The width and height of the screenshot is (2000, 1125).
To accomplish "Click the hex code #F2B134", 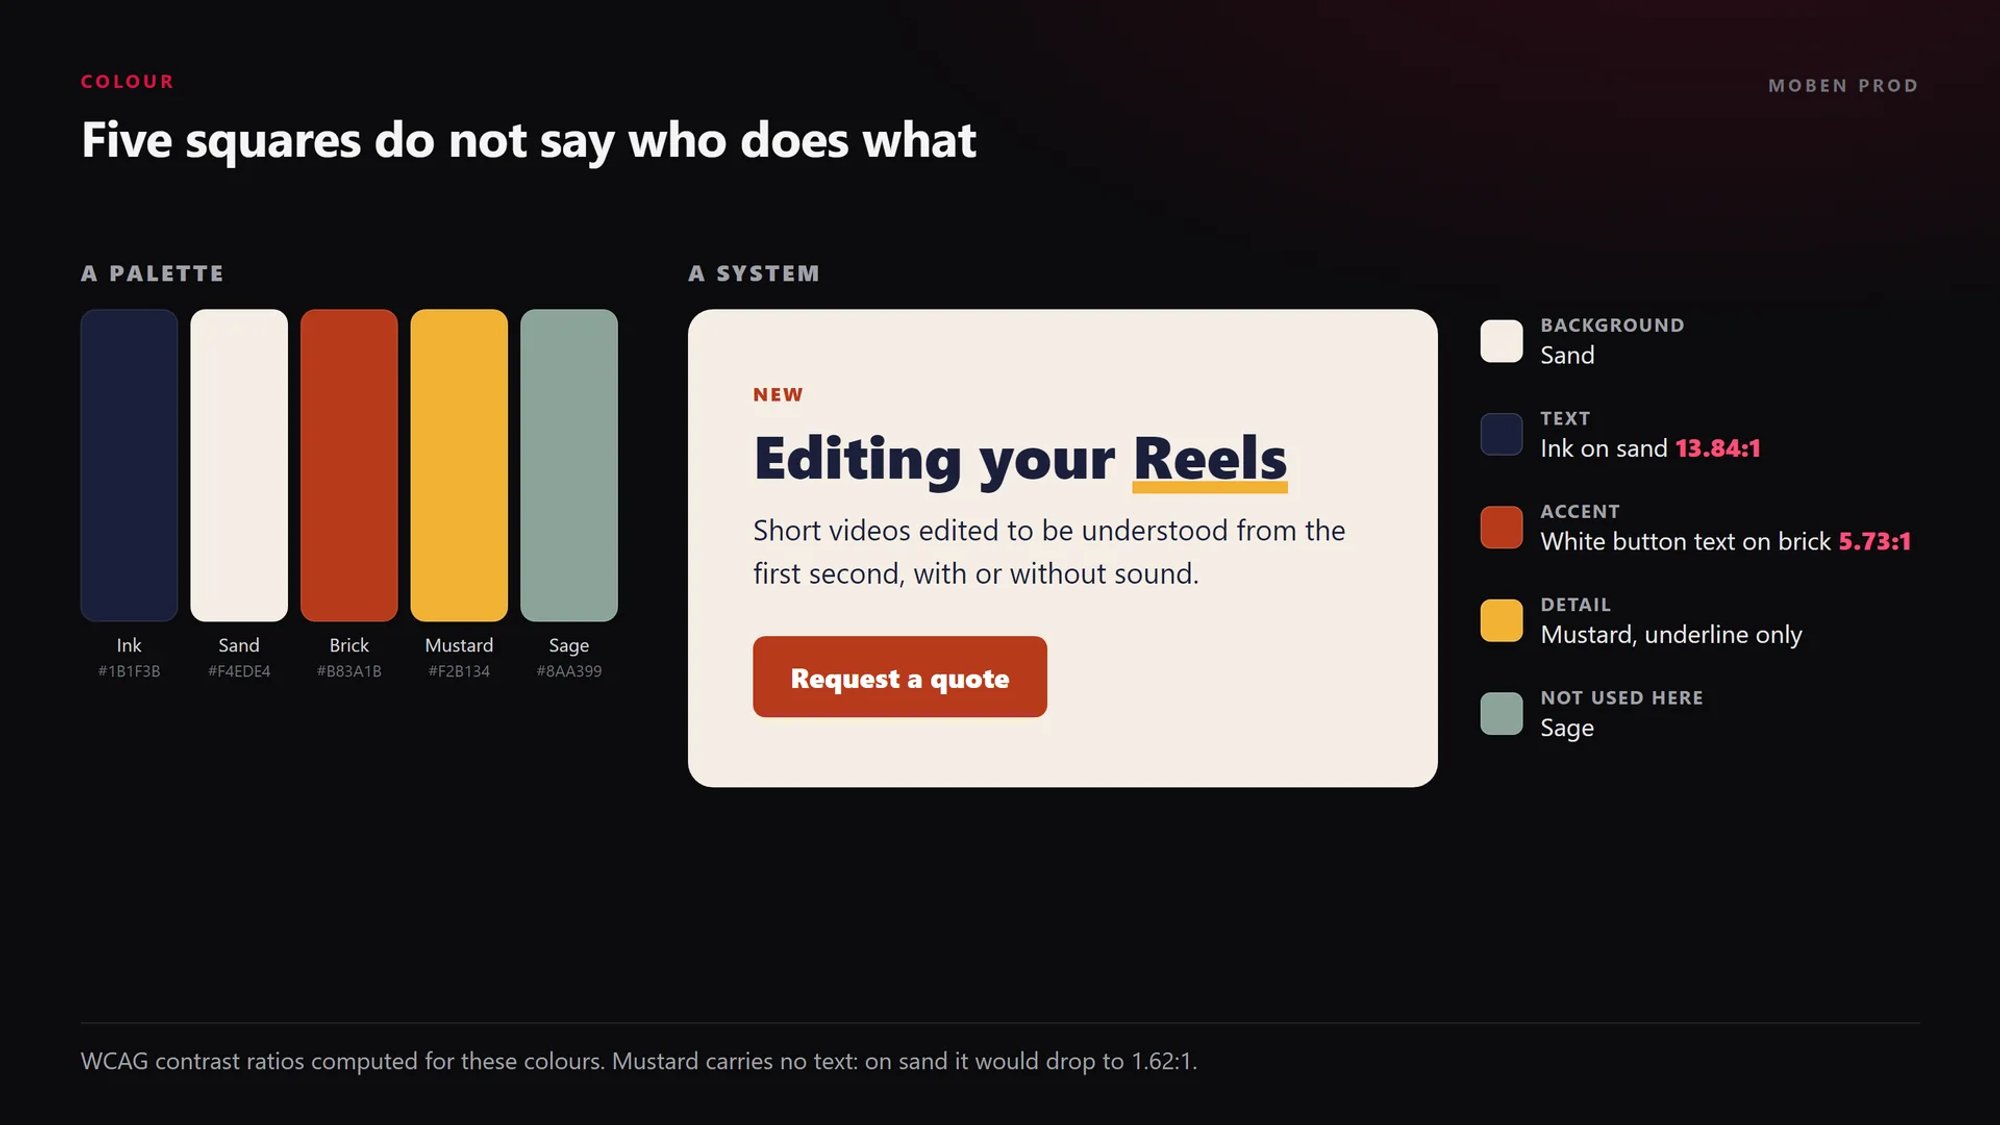I will (459, 671).
